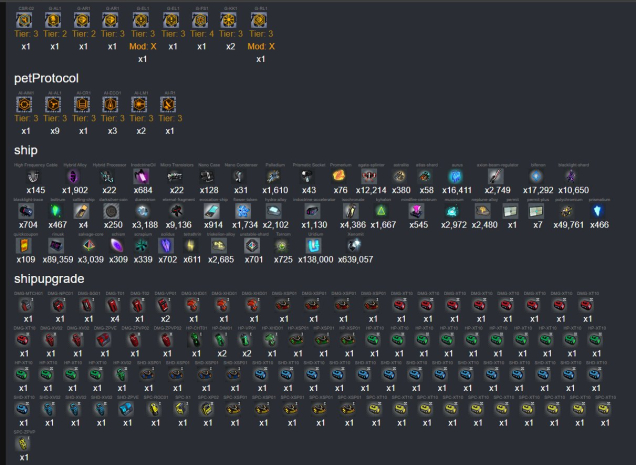Image resolution: width=636 pixels, height=465 pixels.
Task: Select the ship item showing x639,057
Action: pos(356,245)
